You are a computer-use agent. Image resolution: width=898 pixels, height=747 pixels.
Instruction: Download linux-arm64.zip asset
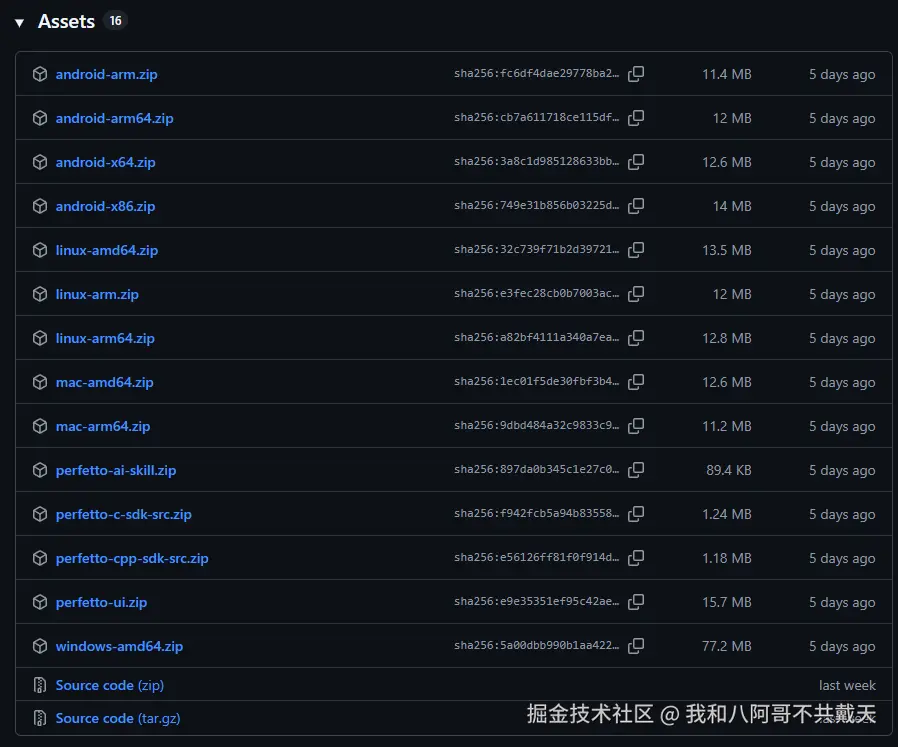105,339
